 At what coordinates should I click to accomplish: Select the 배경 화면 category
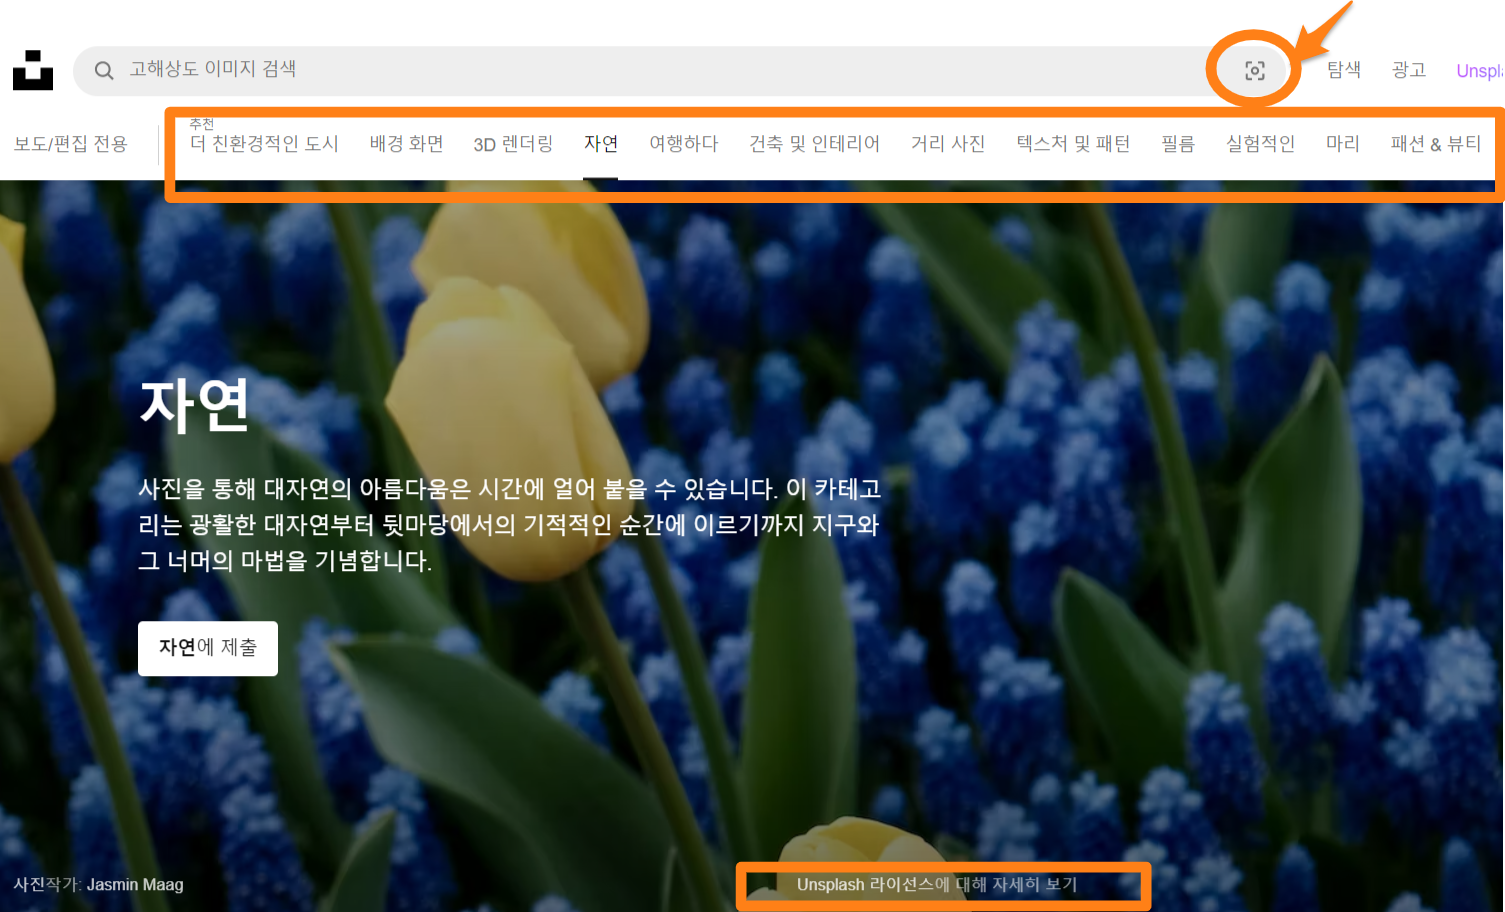pyautogui.click(x=406, y=144)
